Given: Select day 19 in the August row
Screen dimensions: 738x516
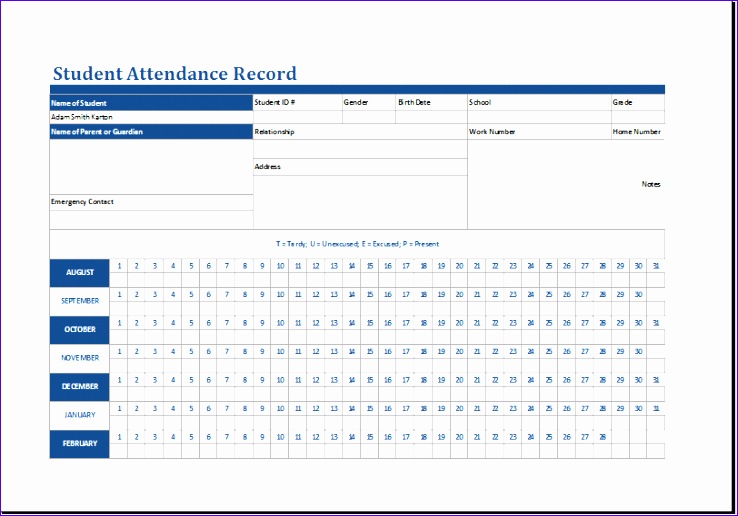Looking at the screenshot, I should pos(441,266).
